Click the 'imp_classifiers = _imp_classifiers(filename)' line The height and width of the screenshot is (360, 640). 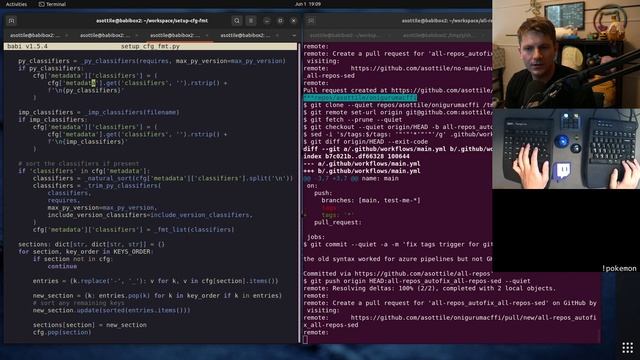click(x=99, y=112)
